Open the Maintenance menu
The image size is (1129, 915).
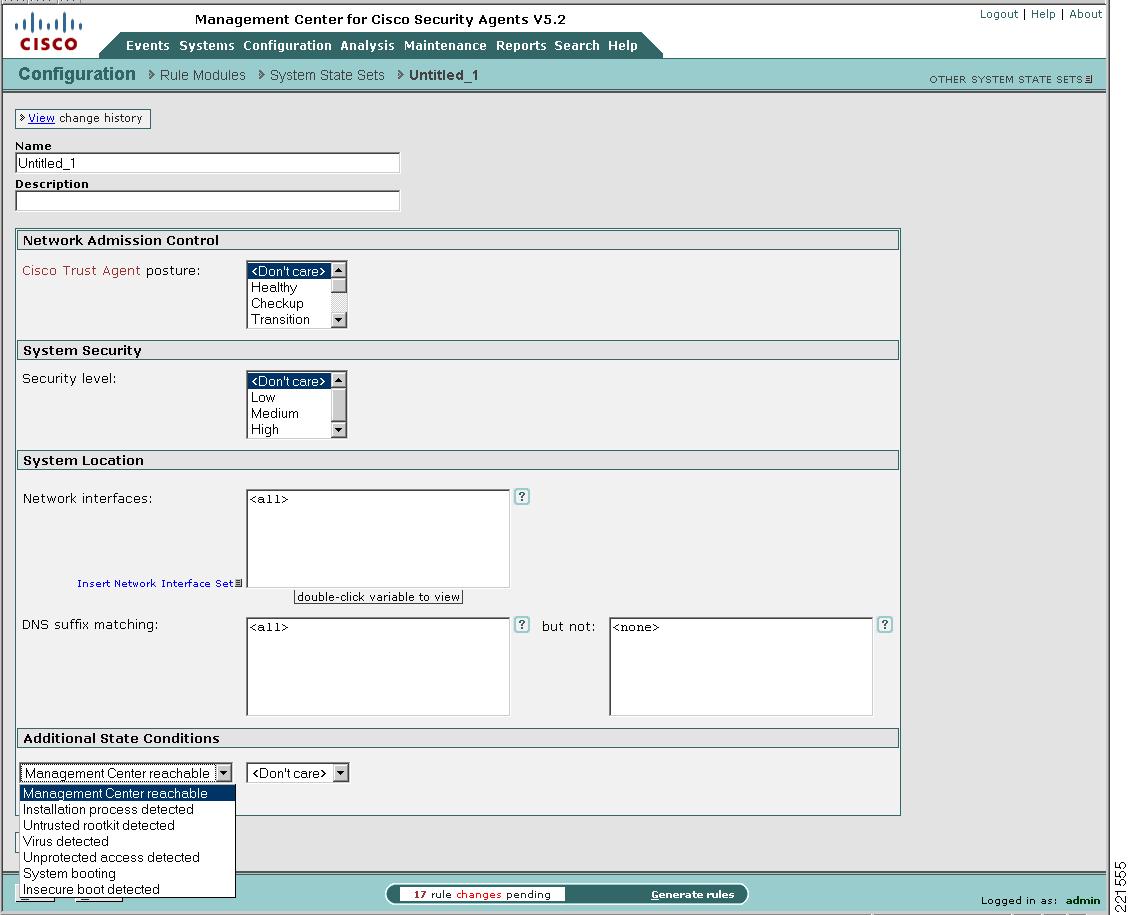pyautogui.click(x=445, y=45)
